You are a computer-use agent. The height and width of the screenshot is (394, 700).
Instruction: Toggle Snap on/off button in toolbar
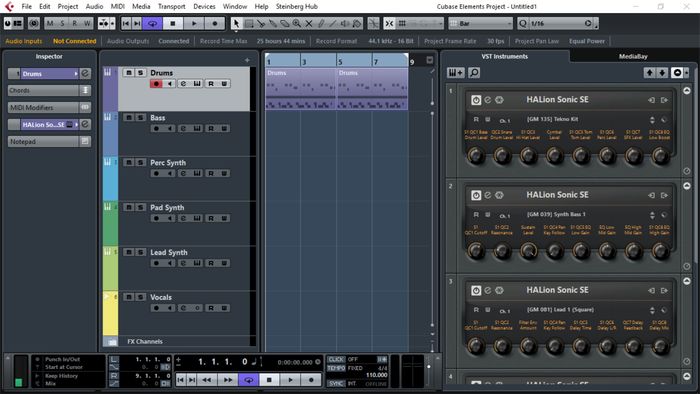tap(389, 23)
